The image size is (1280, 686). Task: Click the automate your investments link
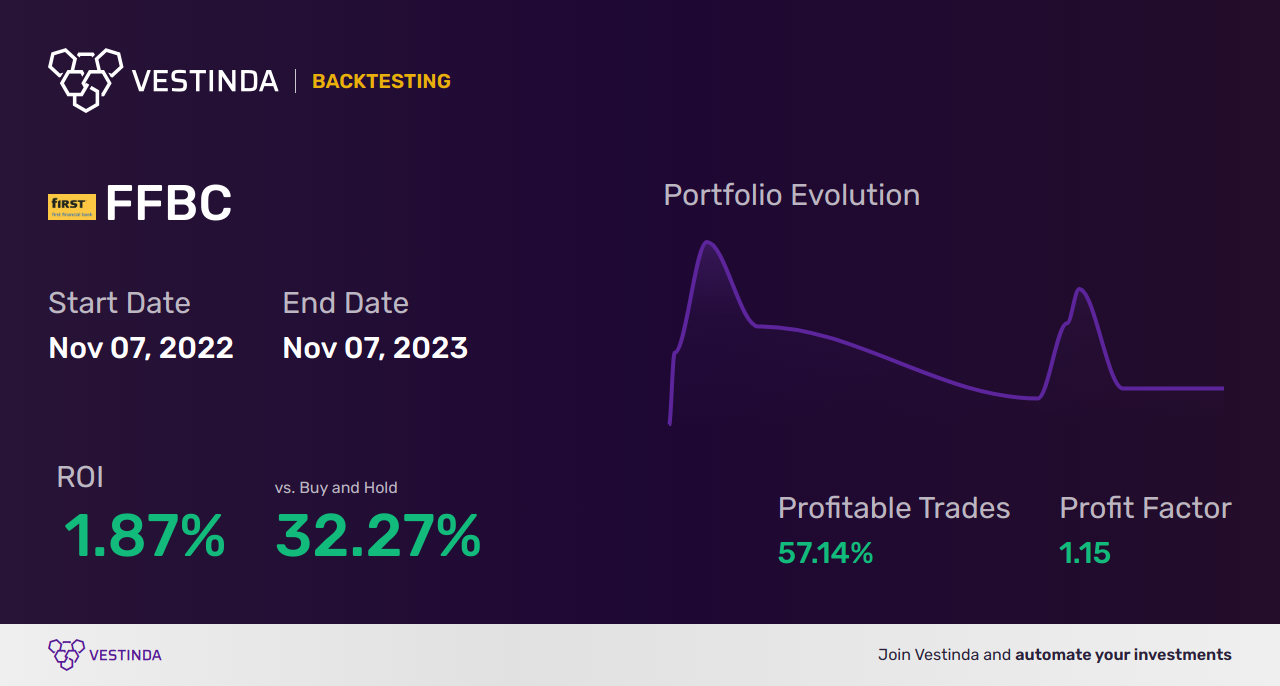click(1123, 655)
